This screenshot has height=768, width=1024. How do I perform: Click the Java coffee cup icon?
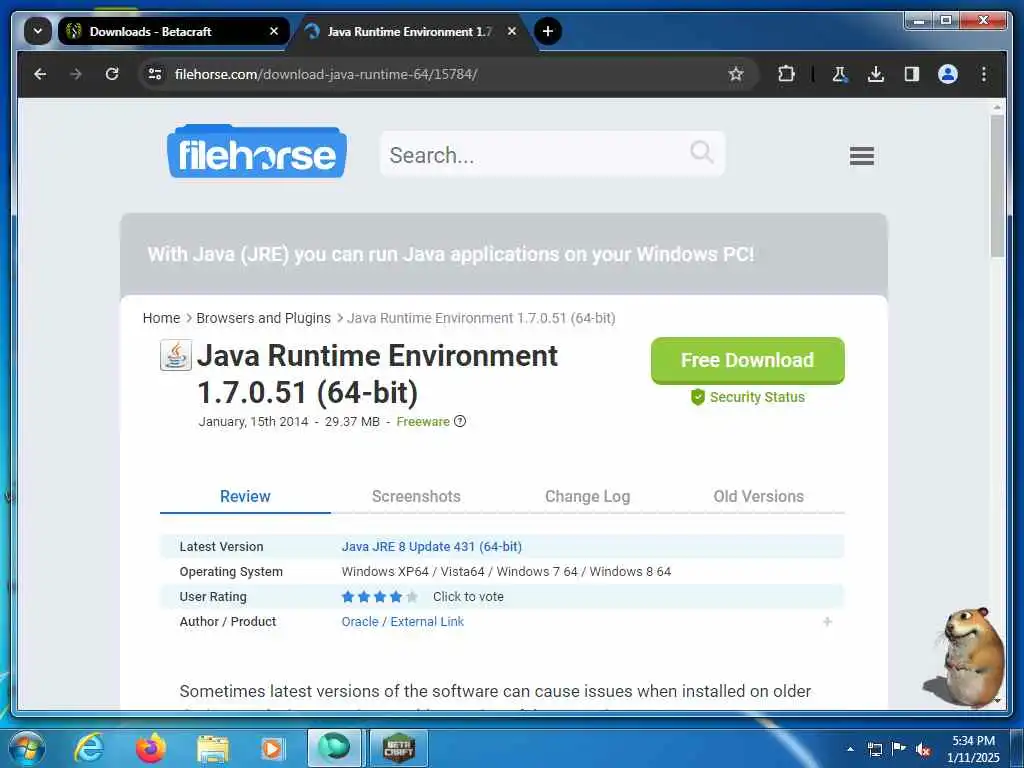[x=176, y=355]
